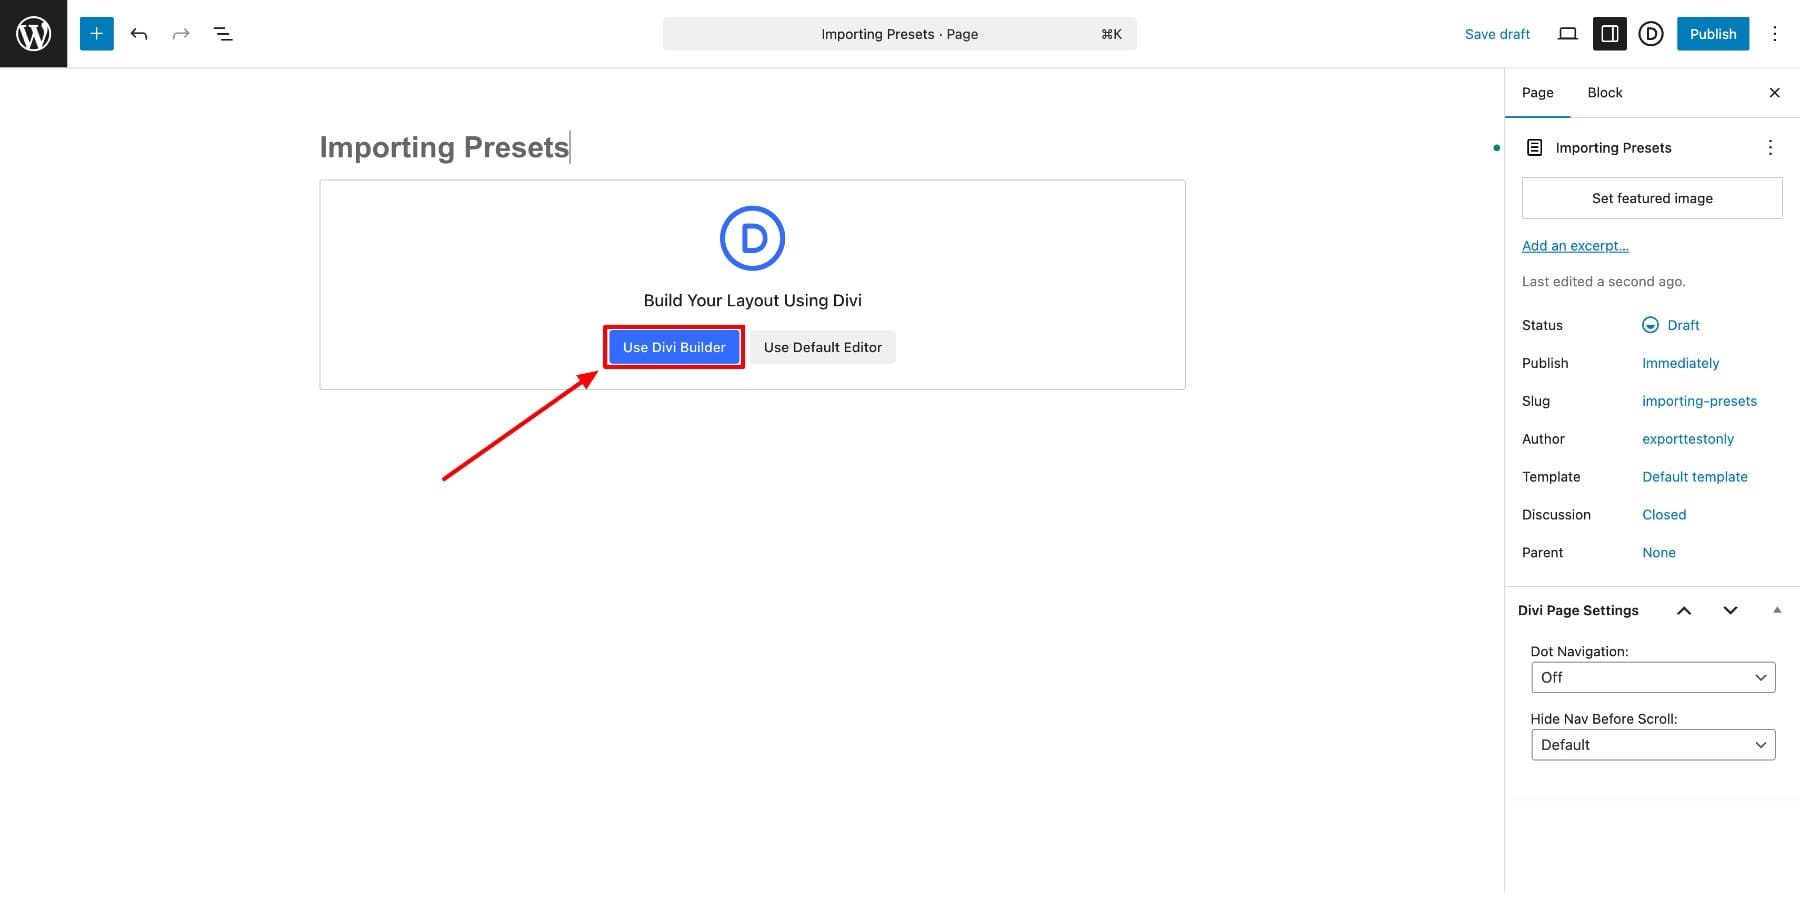Click the Importing Presets page title field

click(x=444, y=147)
